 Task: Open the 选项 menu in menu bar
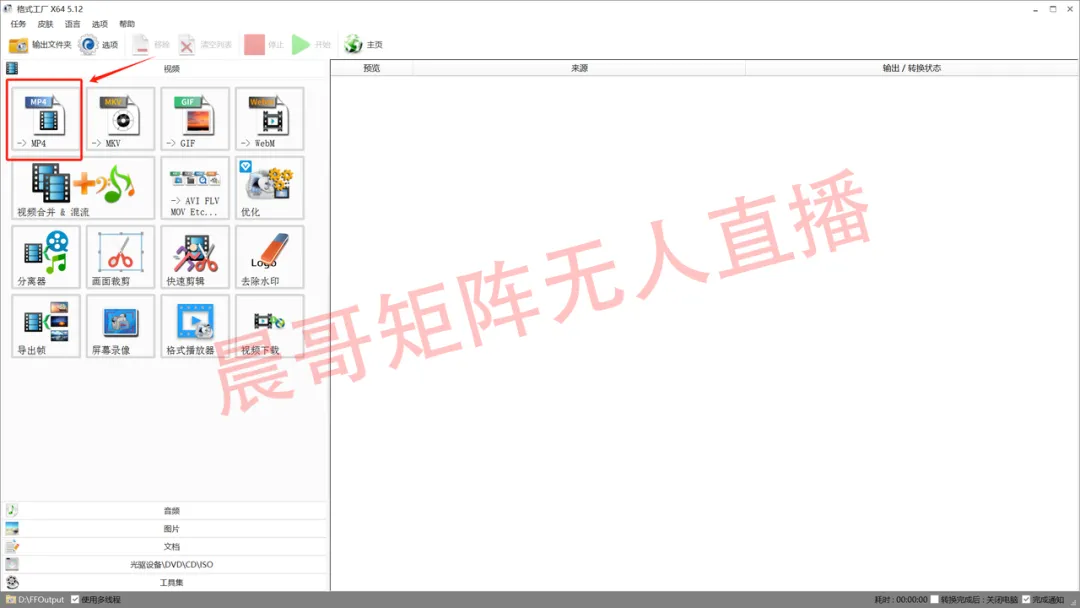pos(100,24)
